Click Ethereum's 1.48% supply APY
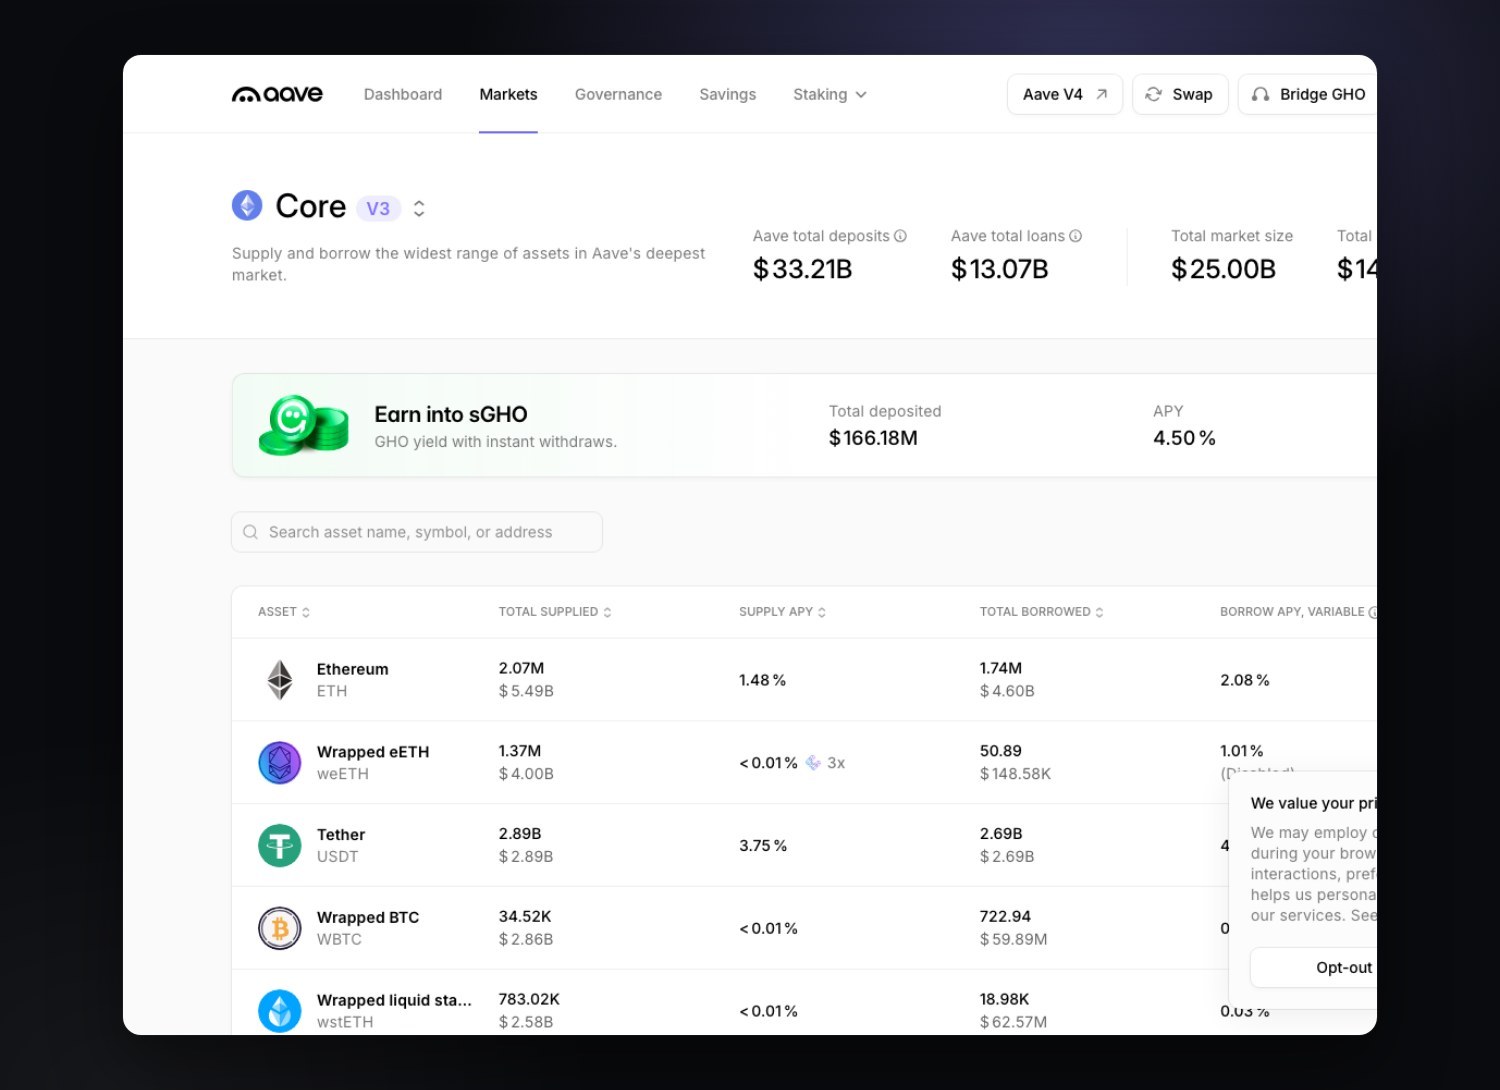1500x1090 pixels. [x=762, y=680]
